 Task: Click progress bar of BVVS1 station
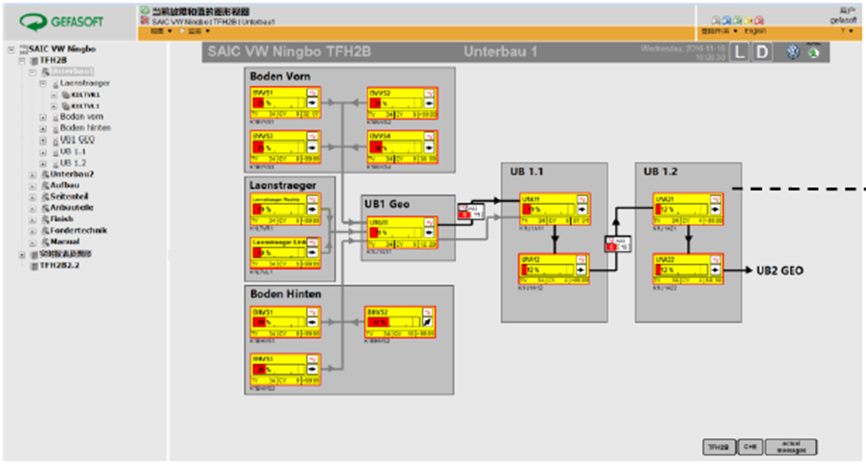click(x=278, y=103)
